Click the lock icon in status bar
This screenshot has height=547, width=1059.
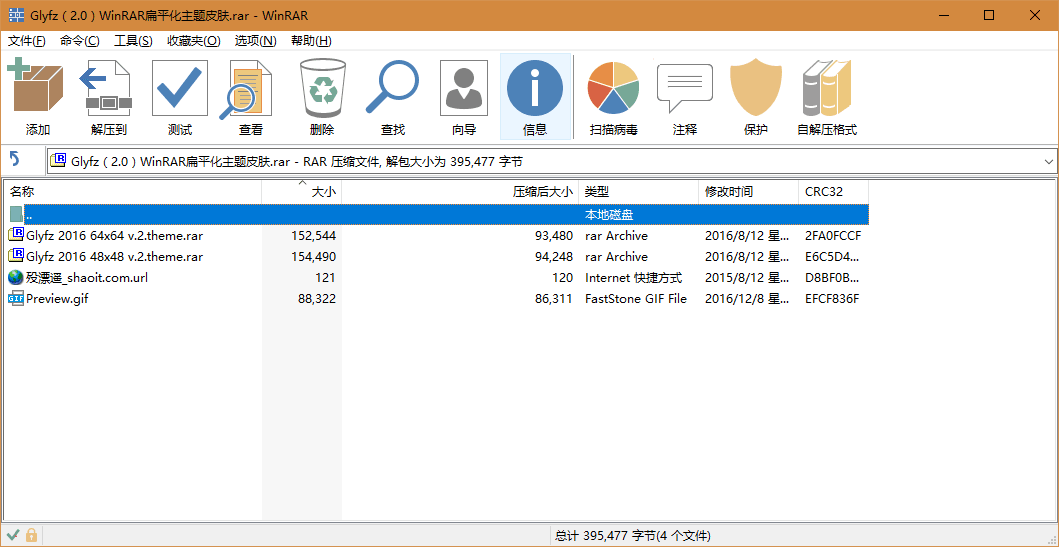[31, 536]
